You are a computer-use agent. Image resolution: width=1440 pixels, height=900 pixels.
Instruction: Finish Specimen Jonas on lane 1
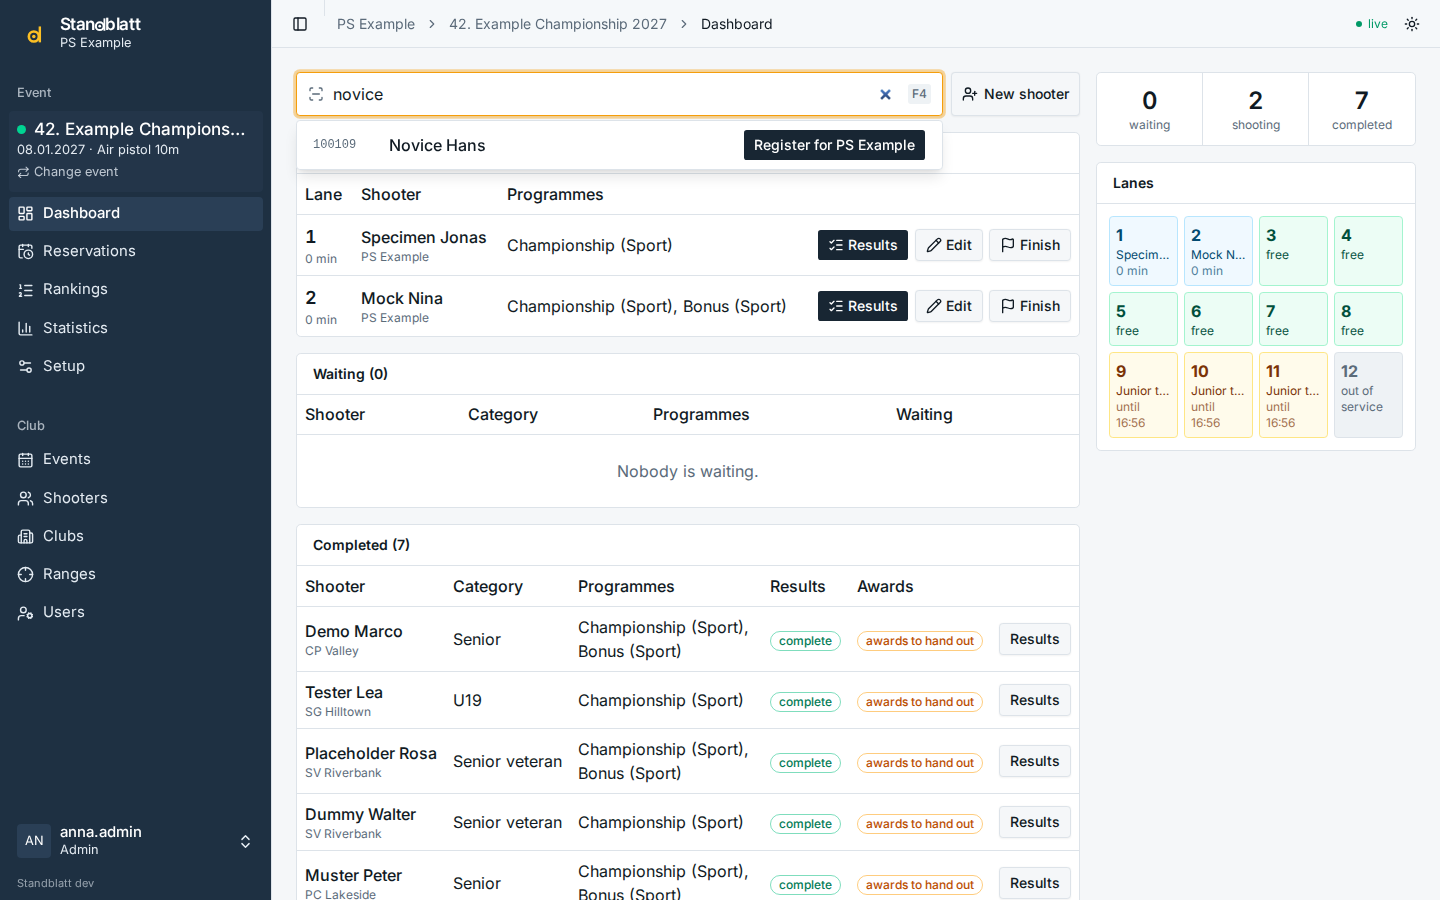1030,245
